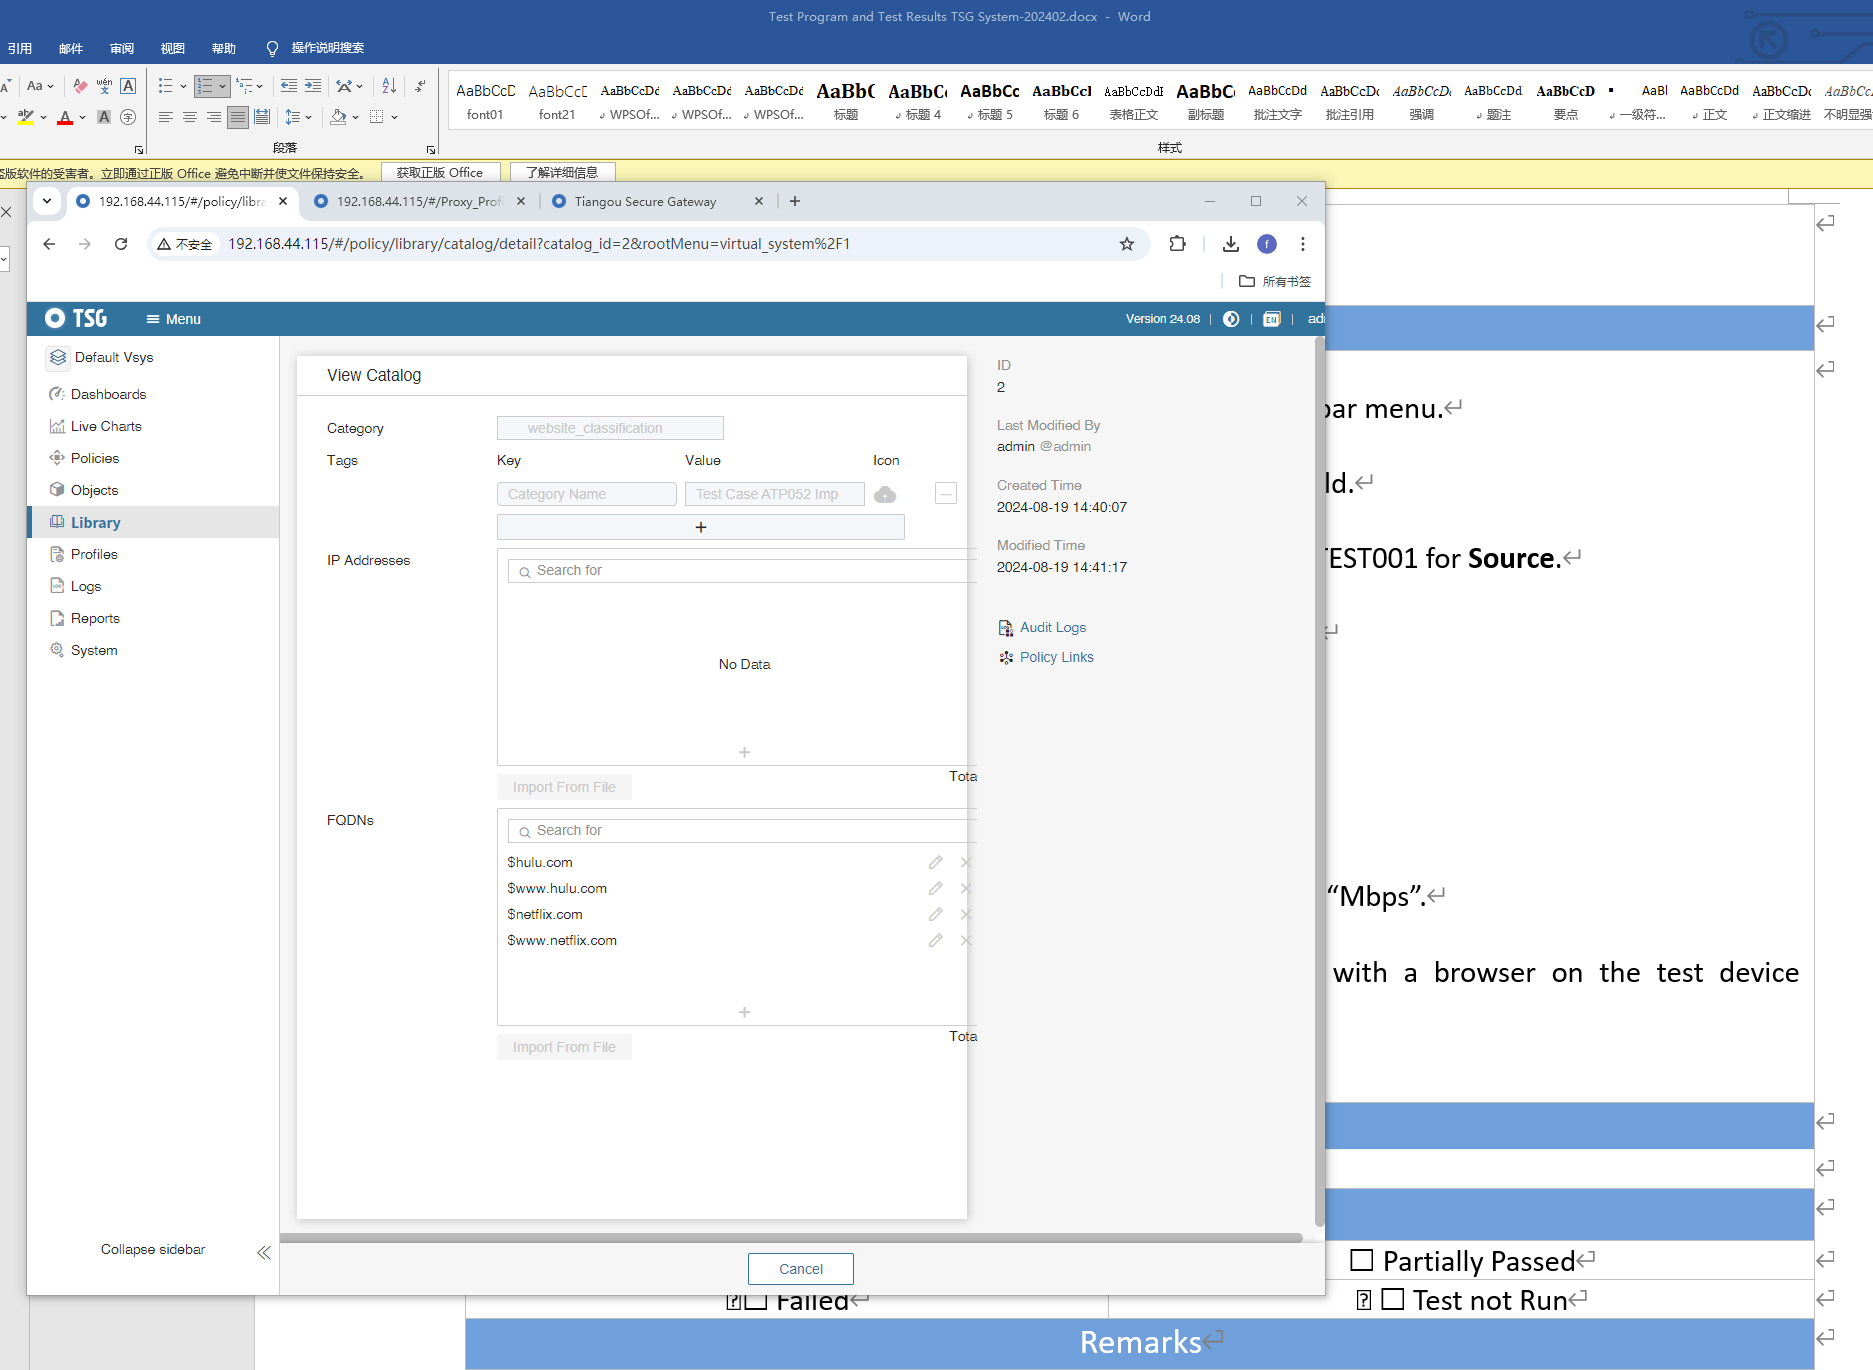Viewport: 1873px width, 1370px height.
Task: Switch to the Tiangou Secure Gateway tab
Action: 646,201
